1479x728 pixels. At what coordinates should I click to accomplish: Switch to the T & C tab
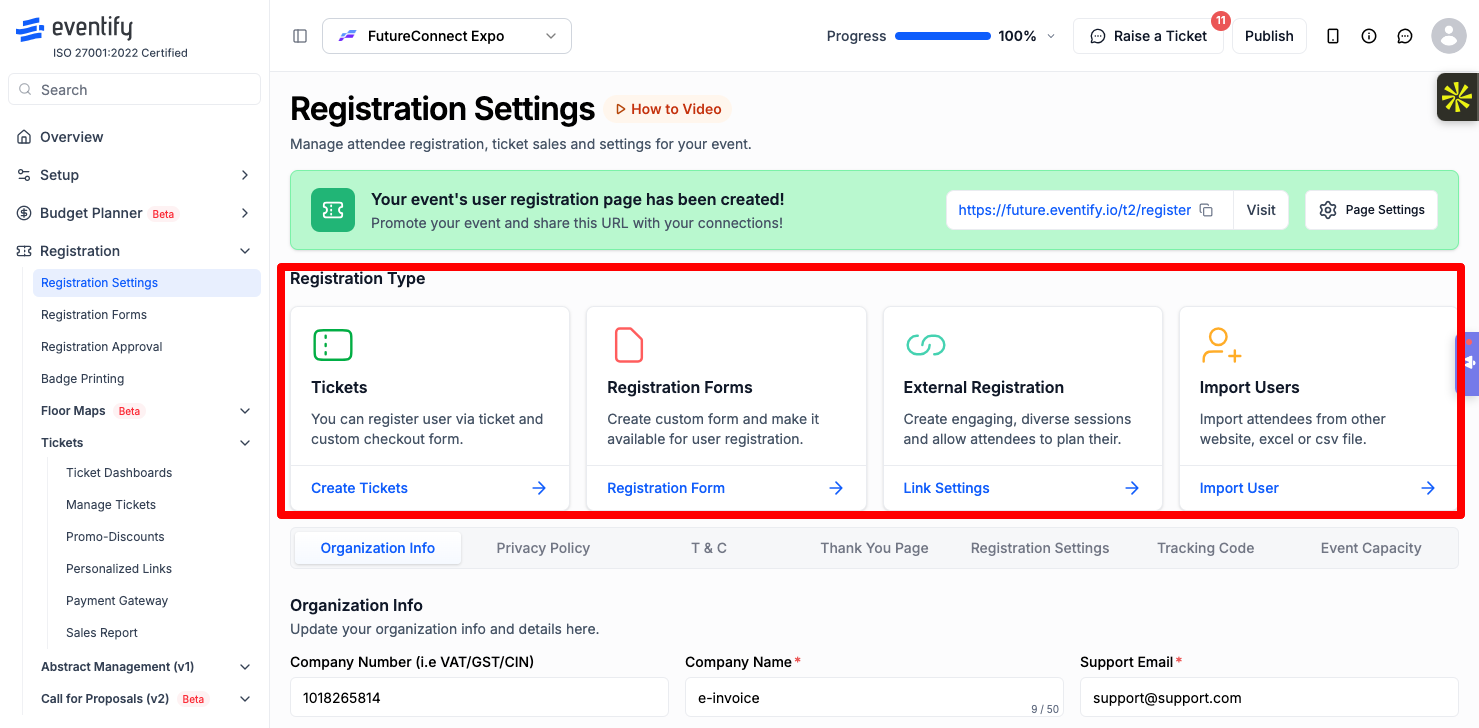click(x=709, y=548)
